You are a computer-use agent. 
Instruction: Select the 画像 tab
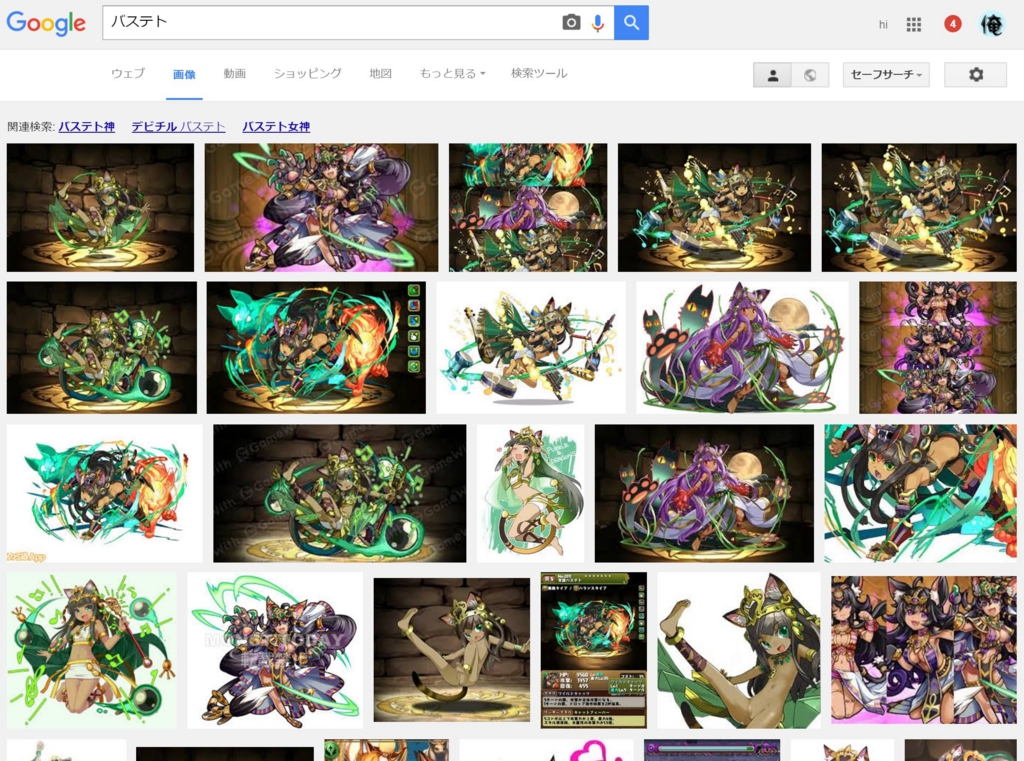click(184, 74)
